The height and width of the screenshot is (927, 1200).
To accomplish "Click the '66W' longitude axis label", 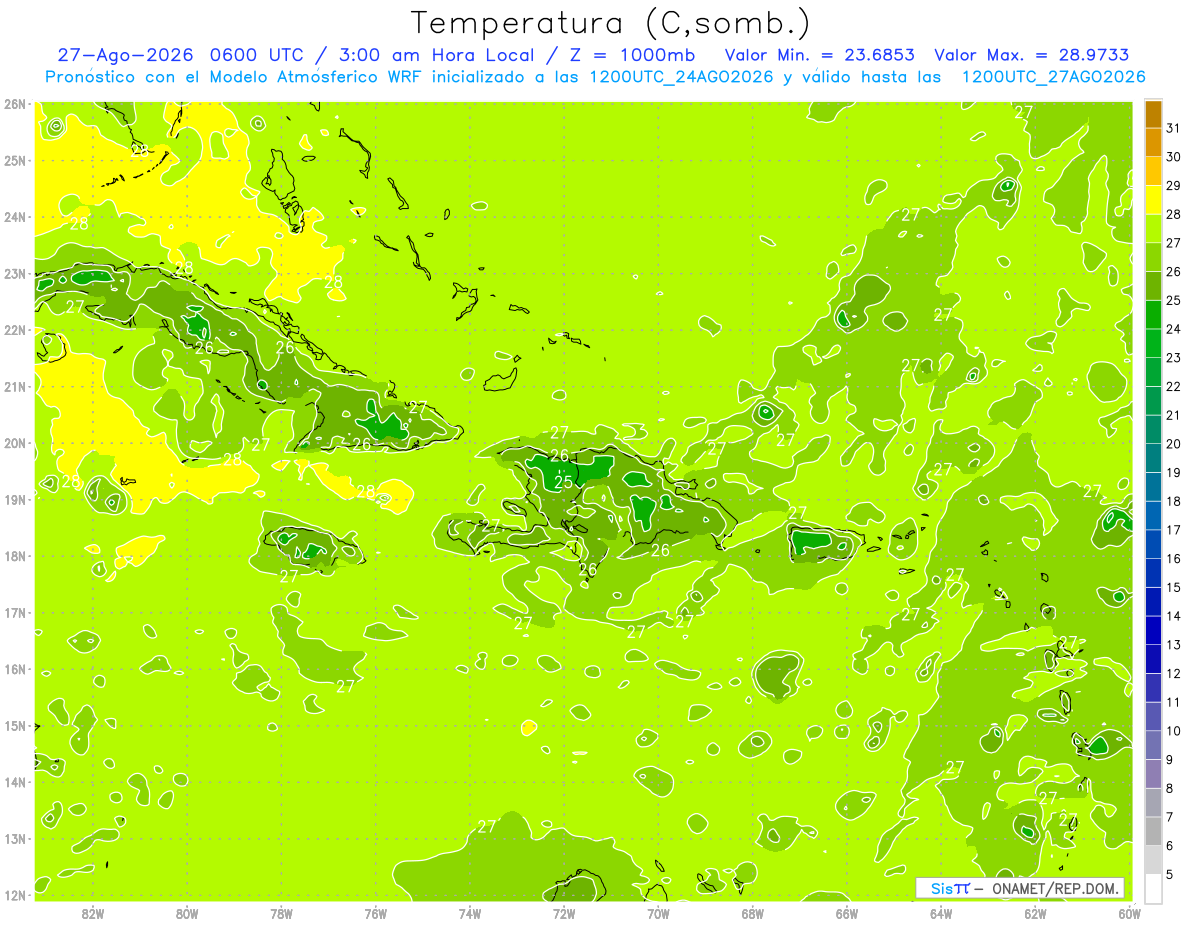I will click(847, 913).
